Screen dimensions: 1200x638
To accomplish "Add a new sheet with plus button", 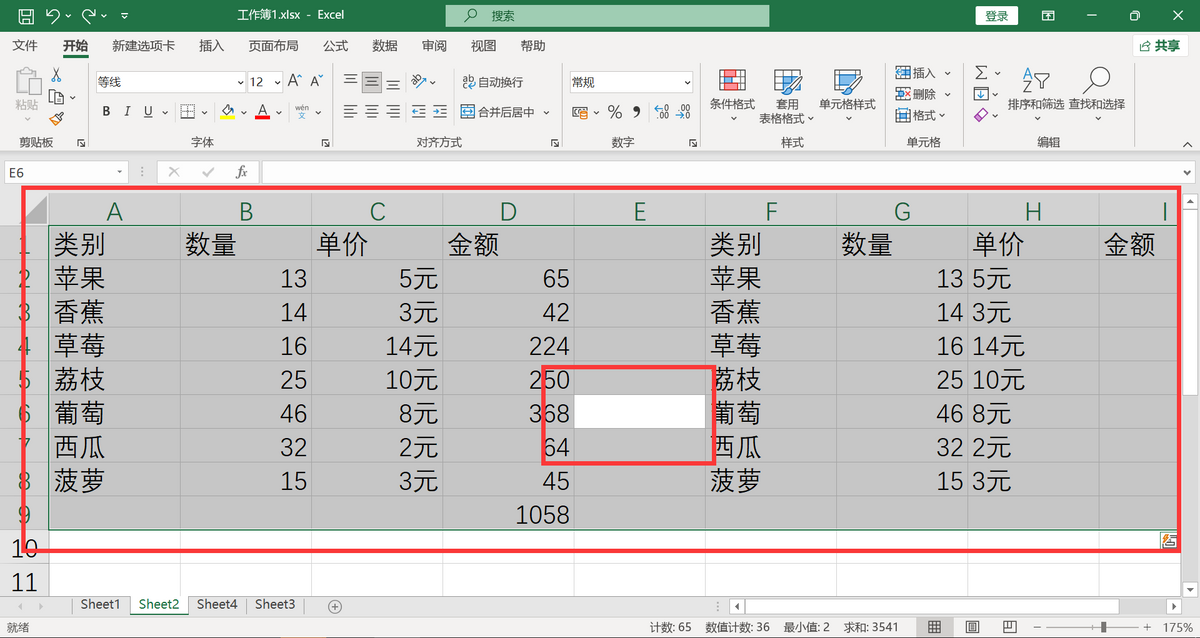I will [335, 606].
